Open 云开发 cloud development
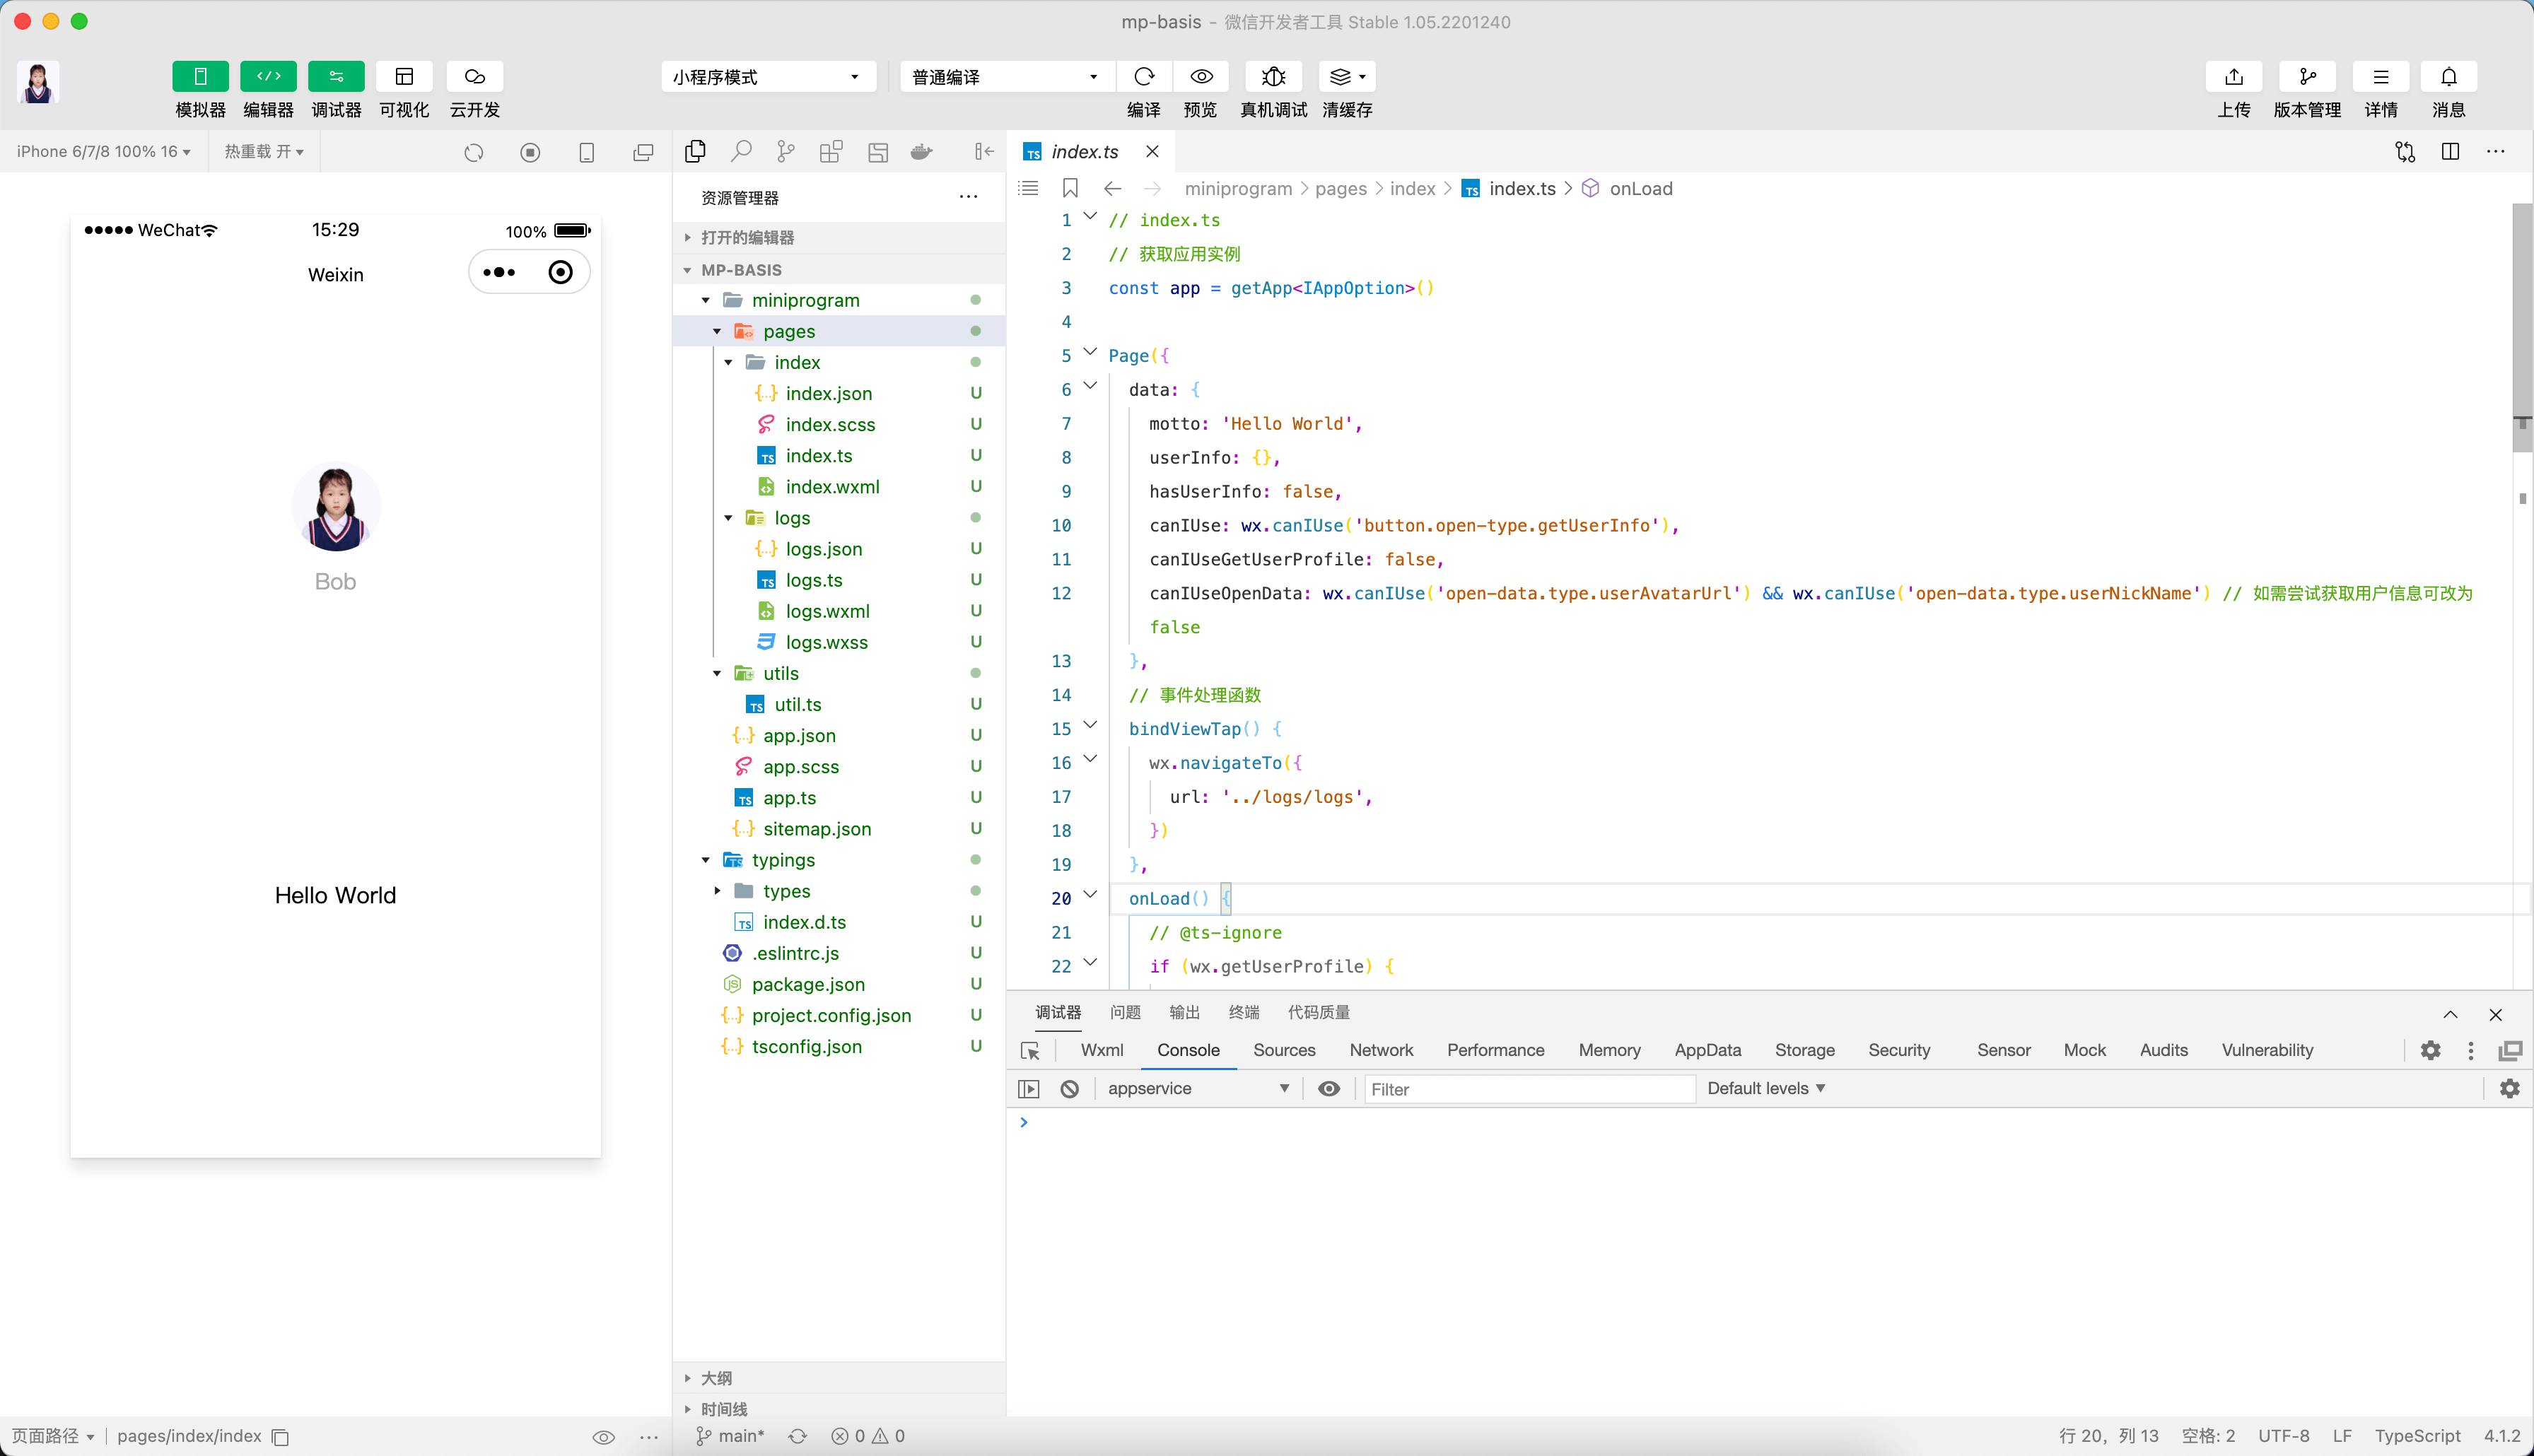 475,77
